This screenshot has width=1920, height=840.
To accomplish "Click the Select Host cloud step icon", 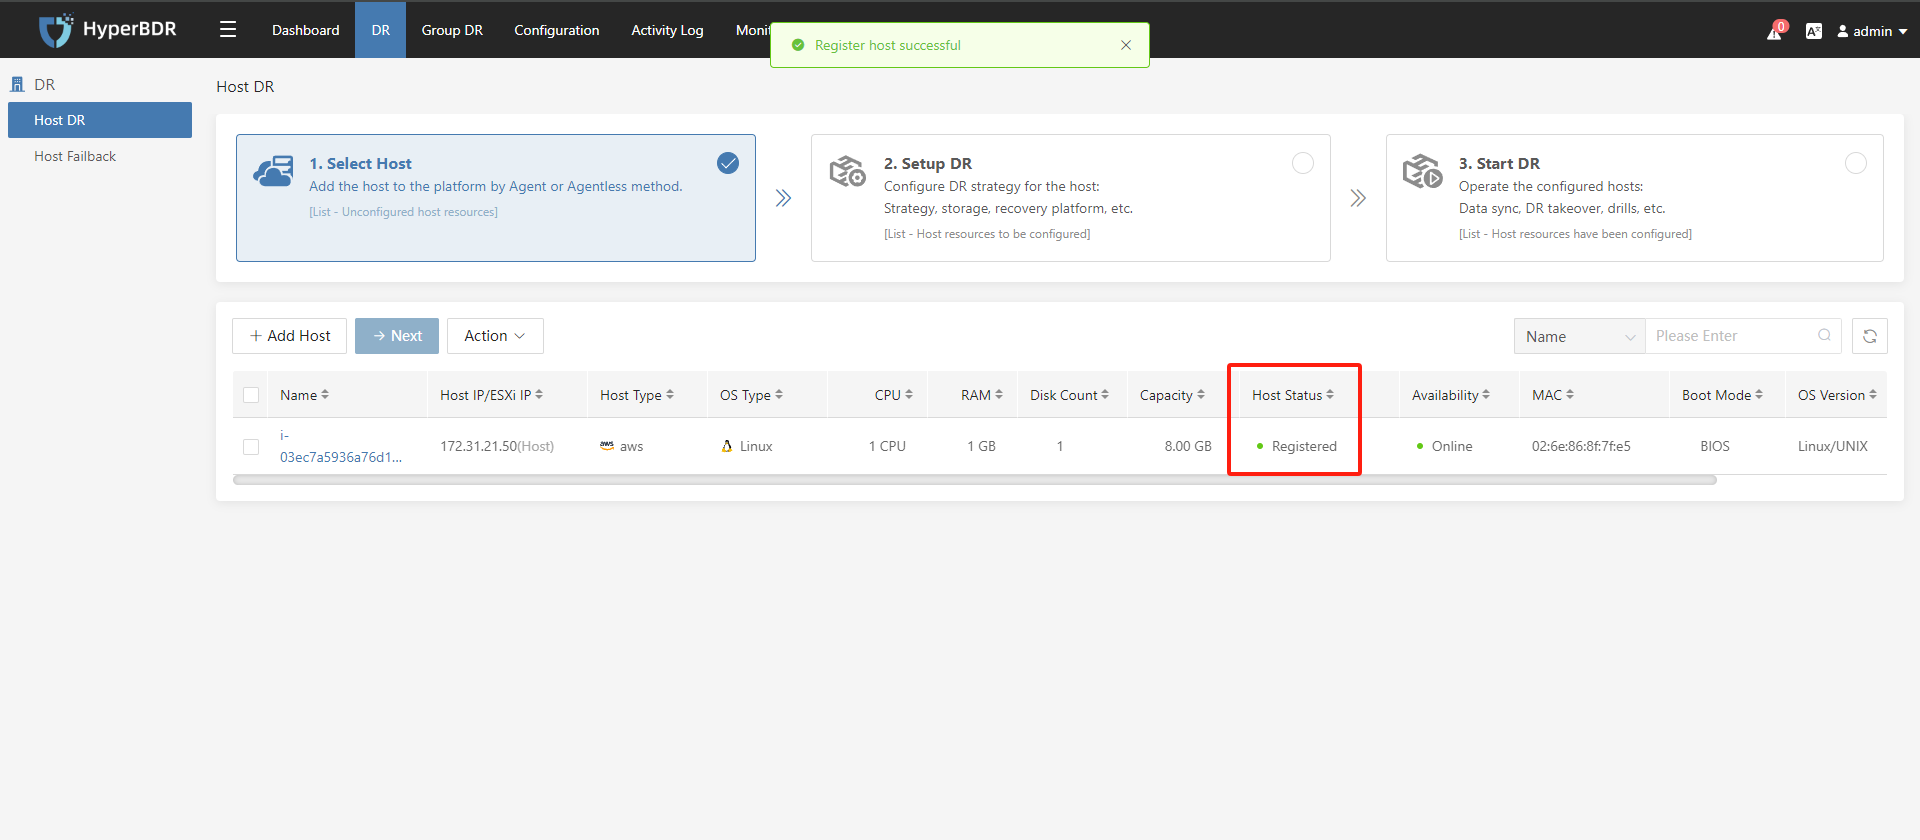I will [274, 171].
